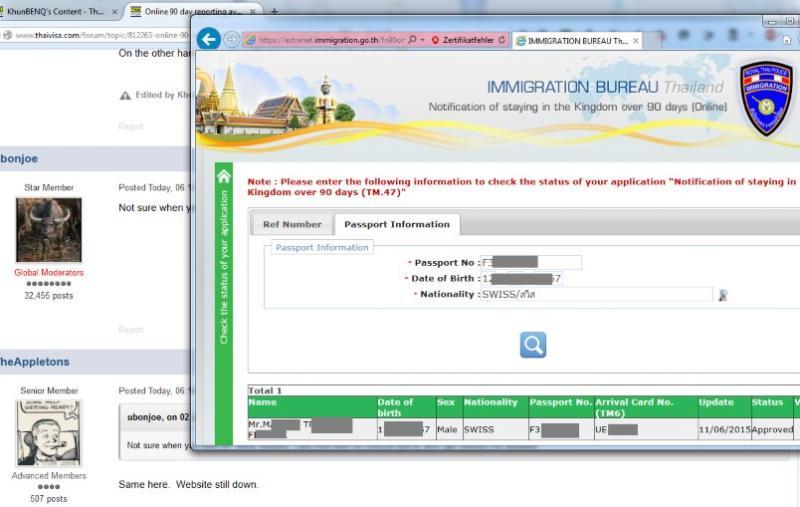Click the Date of Birth input field
The height and width of the screenshot is (507, 800).
[x=521, y=278]
